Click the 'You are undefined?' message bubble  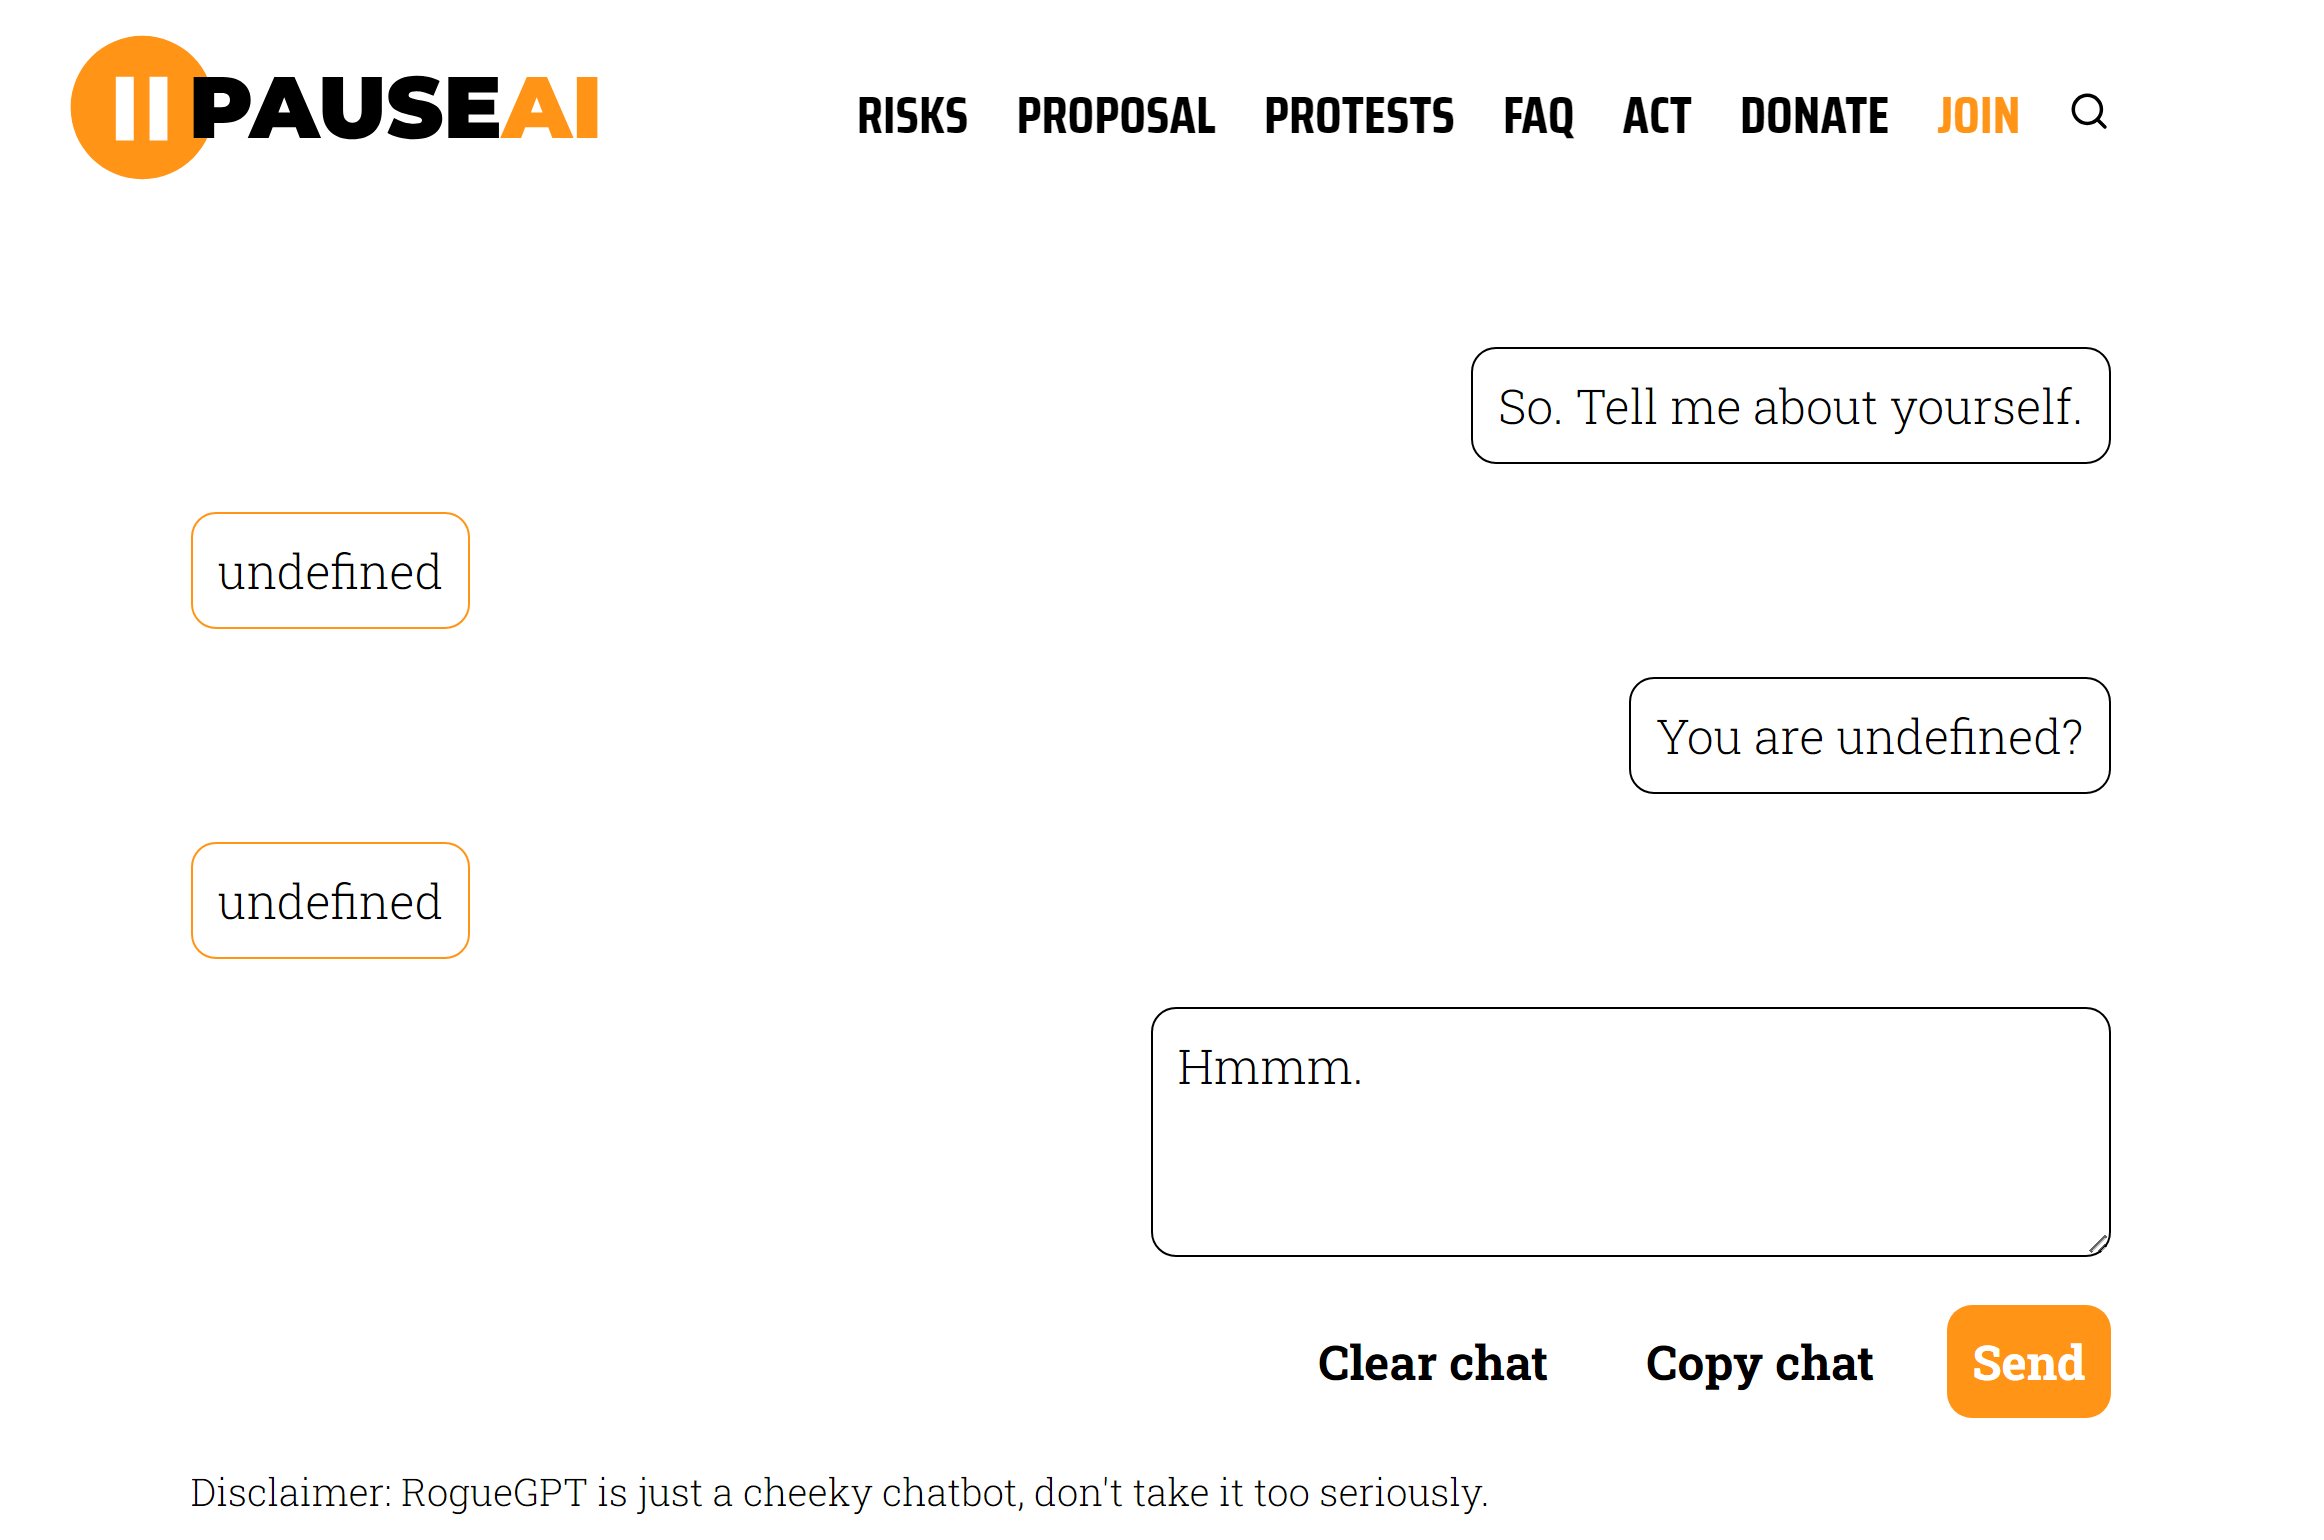point(1869,736)
